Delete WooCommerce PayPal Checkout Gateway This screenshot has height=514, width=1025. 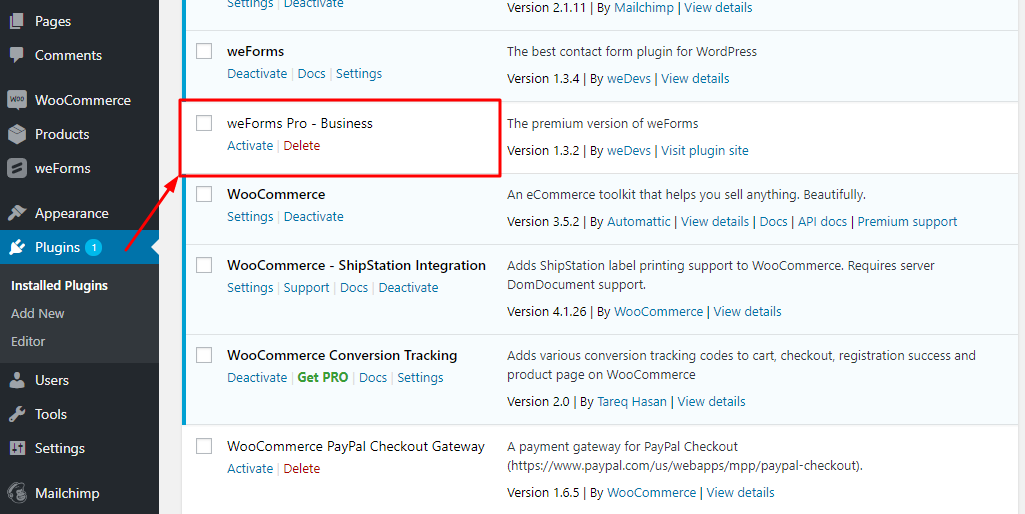(302, 469)
